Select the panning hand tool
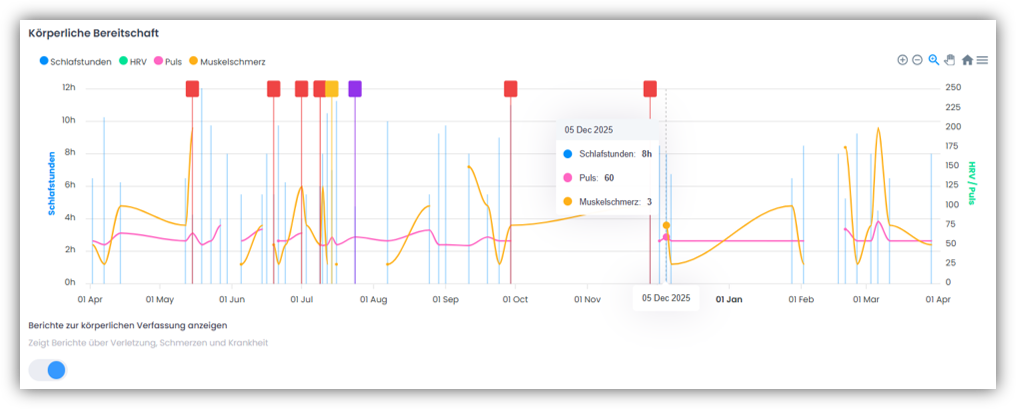This screenshot has height=409, width=1016. (x=950, y=60)
